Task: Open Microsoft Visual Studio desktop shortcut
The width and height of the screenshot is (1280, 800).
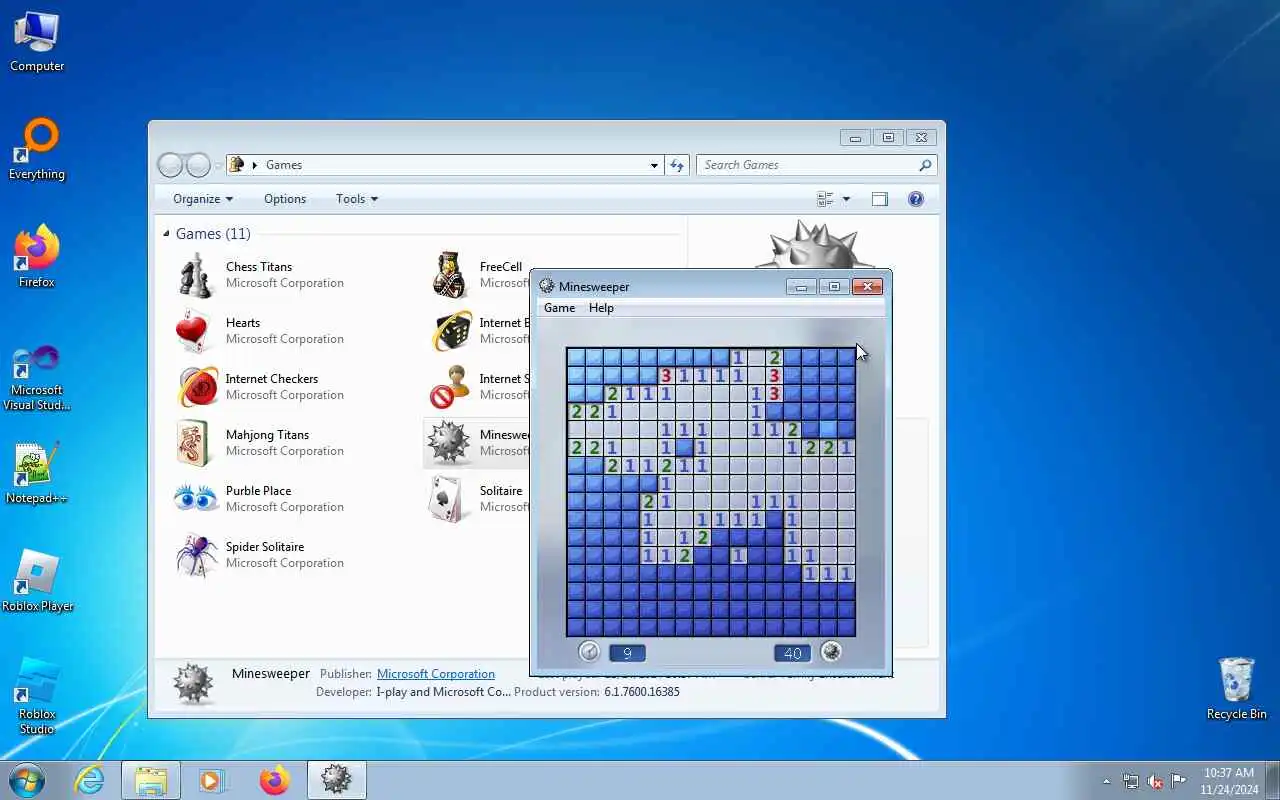Action: click(x=37, y=378)
